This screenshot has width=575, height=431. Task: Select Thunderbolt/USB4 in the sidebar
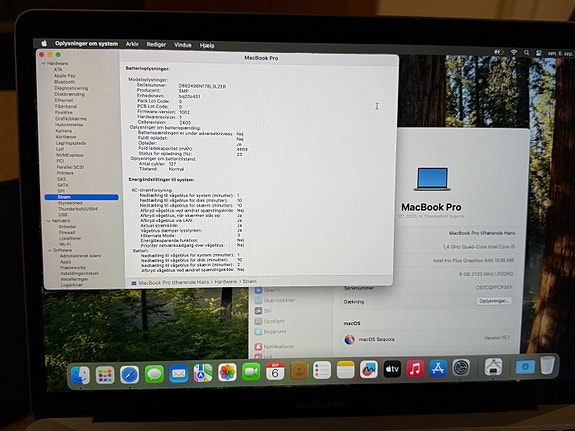78,209
